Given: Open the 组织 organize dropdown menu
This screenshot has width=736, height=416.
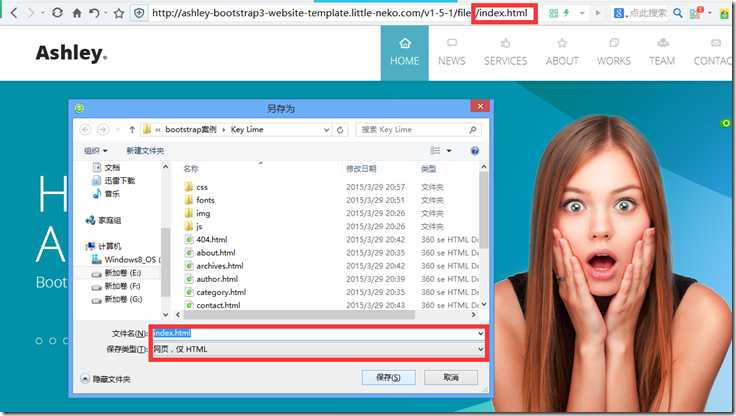Looking at the screenshot, I should coord(96,151).
